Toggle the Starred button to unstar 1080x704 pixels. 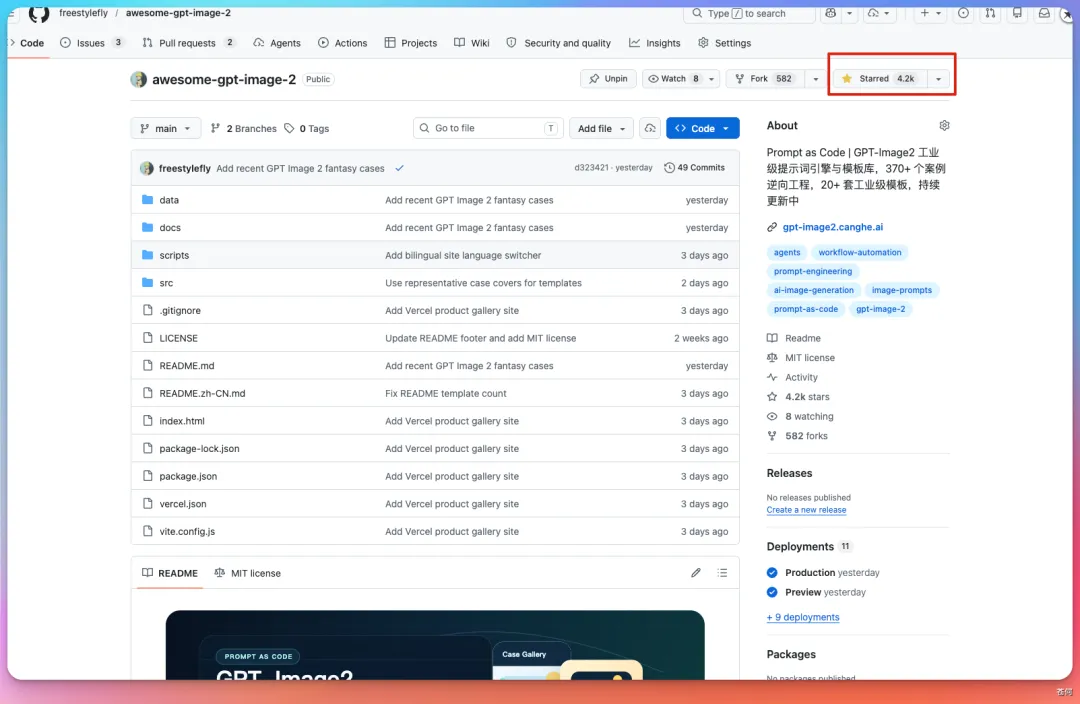(x=879, y=79)
